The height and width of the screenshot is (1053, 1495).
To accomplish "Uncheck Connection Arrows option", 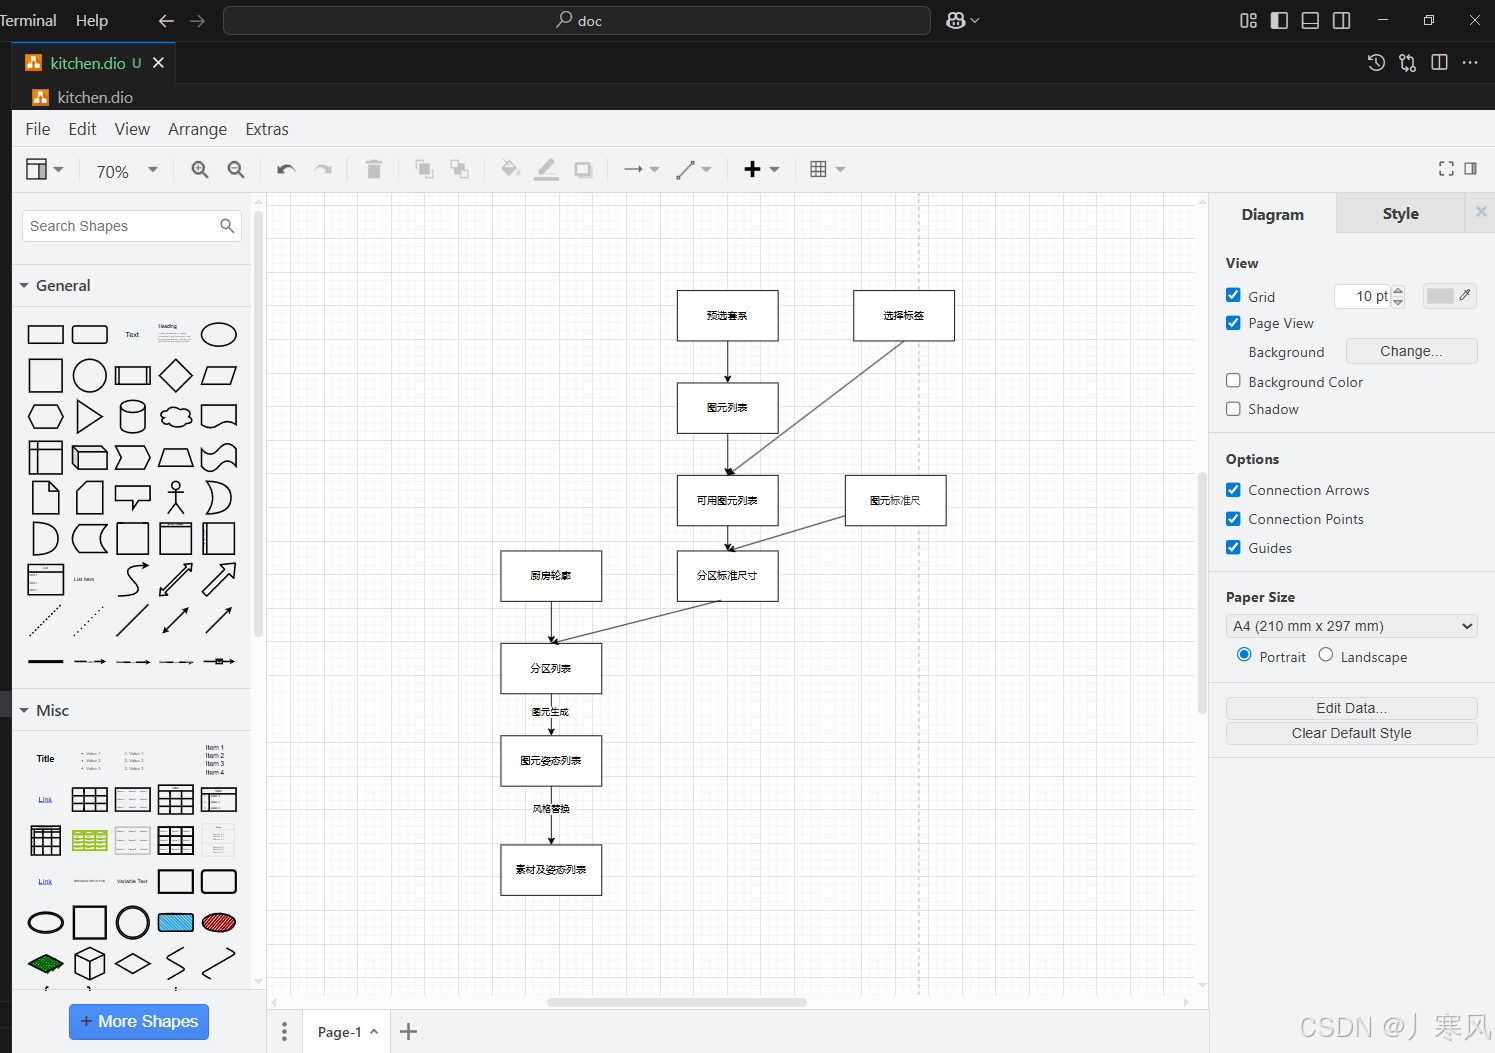I will coord(1233,490).
